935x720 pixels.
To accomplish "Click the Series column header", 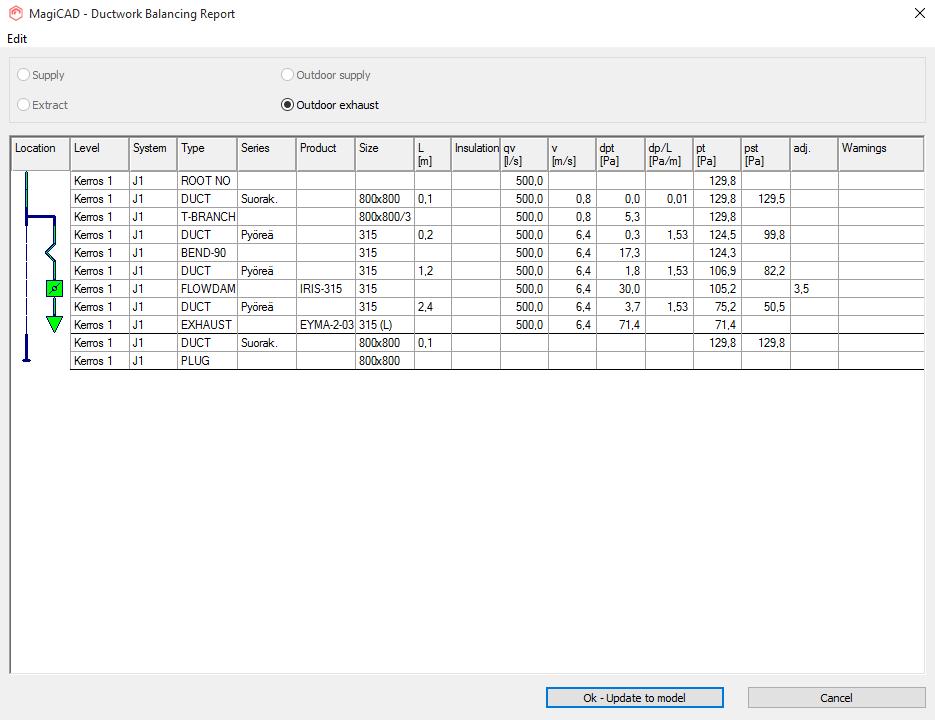I will point(267,154).
